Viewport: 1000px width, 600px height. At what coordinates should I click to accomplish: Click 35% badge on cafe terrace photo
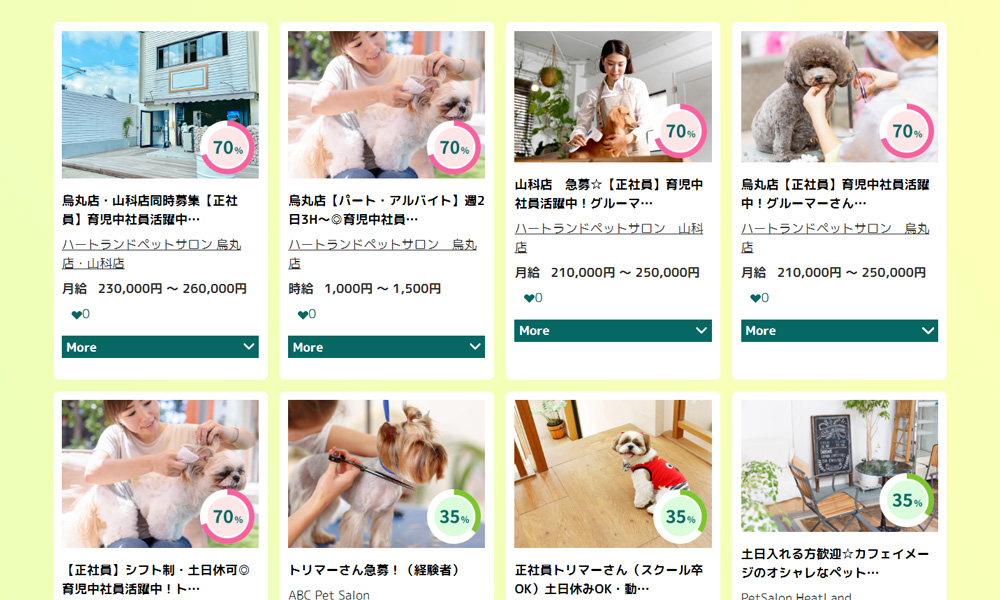tap(907, 501)
